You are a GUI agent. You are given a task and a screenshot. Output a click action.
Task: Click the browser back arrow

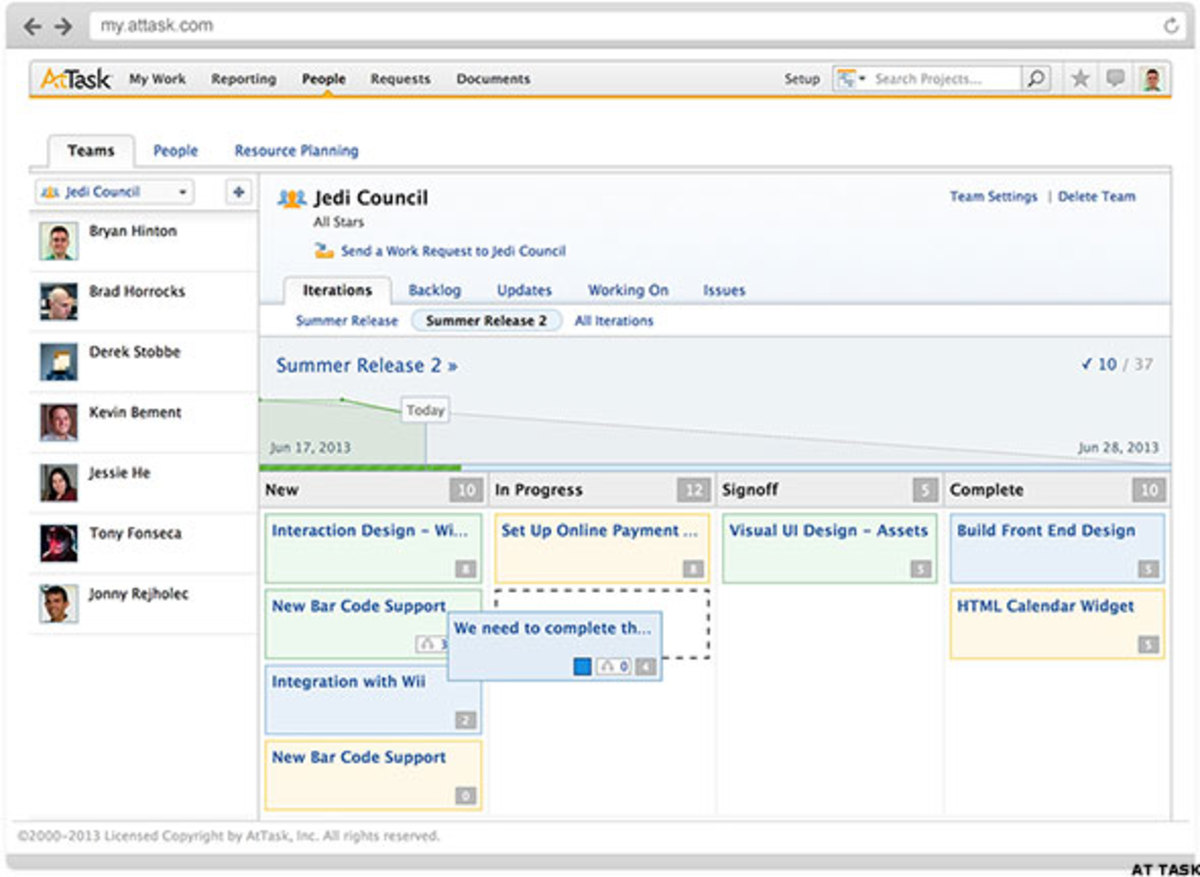[x=32, y=27]
